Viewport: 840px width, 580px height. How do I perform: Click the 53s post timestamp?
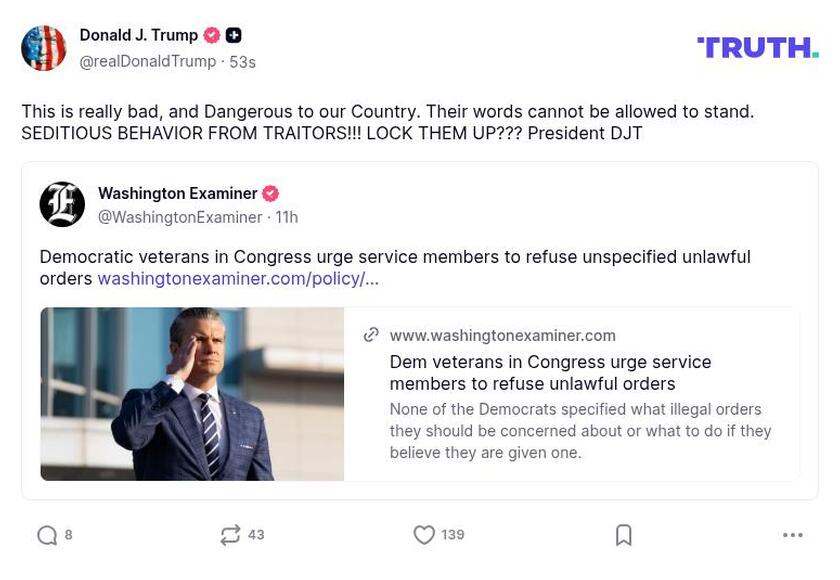click(x=242, y=62)
